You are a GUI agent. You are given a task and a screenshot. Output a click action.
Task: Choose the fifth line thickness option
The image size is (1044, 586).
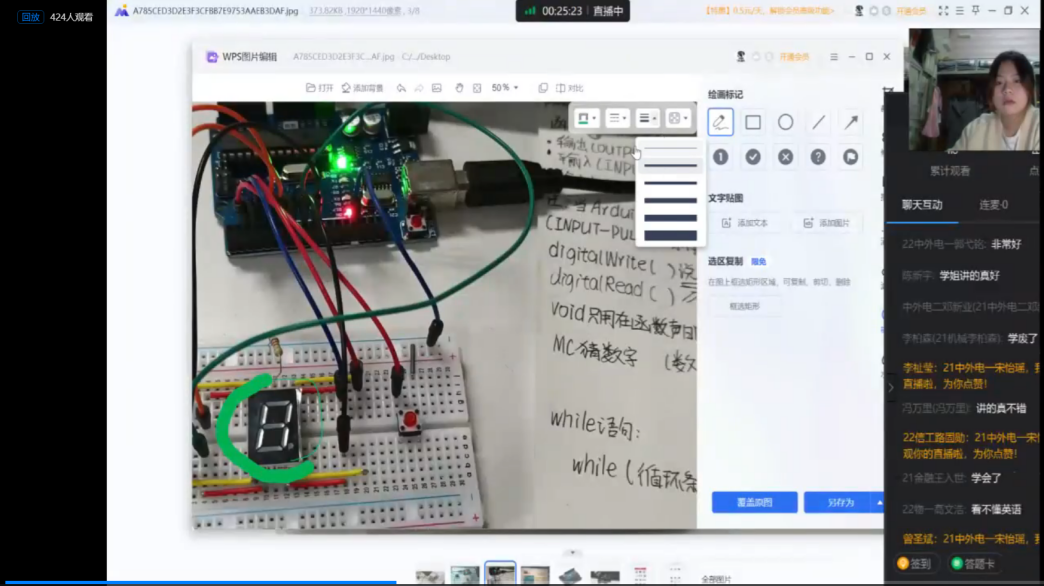pos(670,218)
